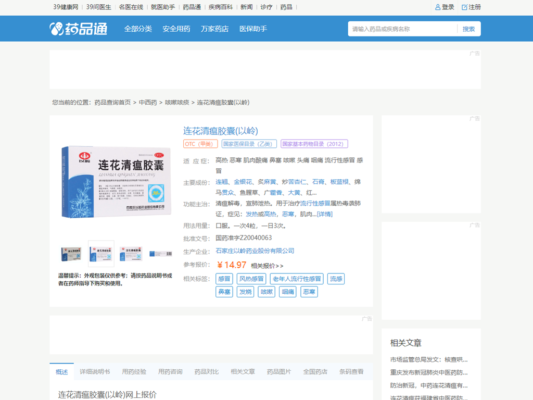Go to 药品查询首页 breadcrumb

(x=113, y=102)
